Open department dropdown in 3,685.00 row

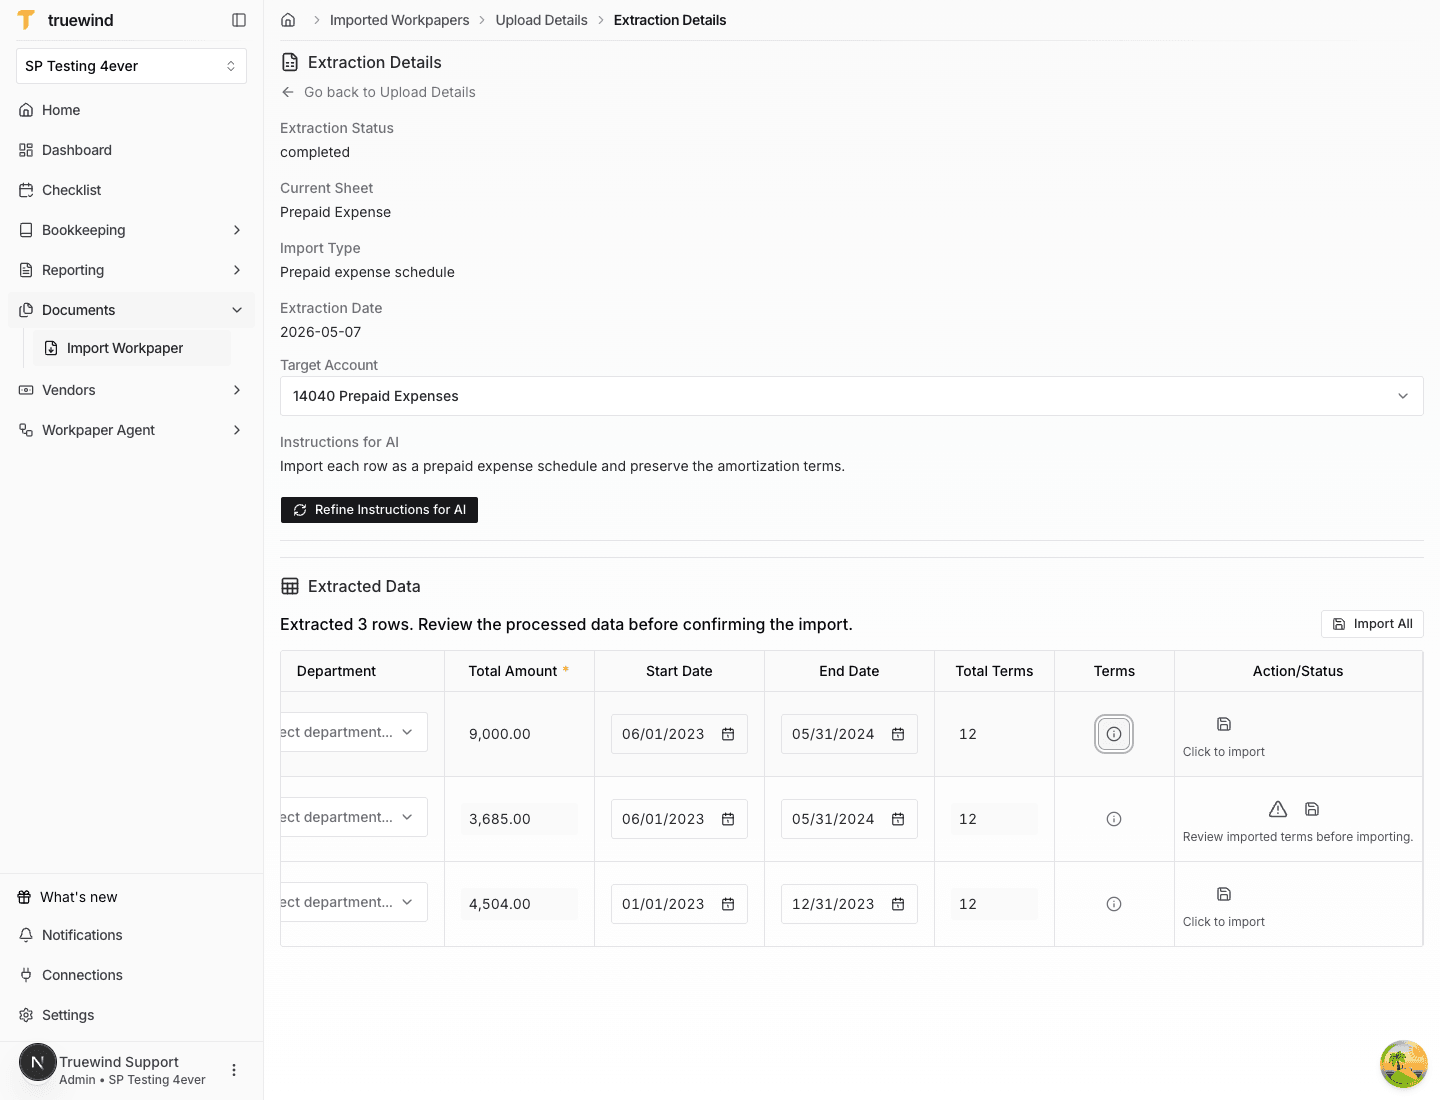coord(354,817)
